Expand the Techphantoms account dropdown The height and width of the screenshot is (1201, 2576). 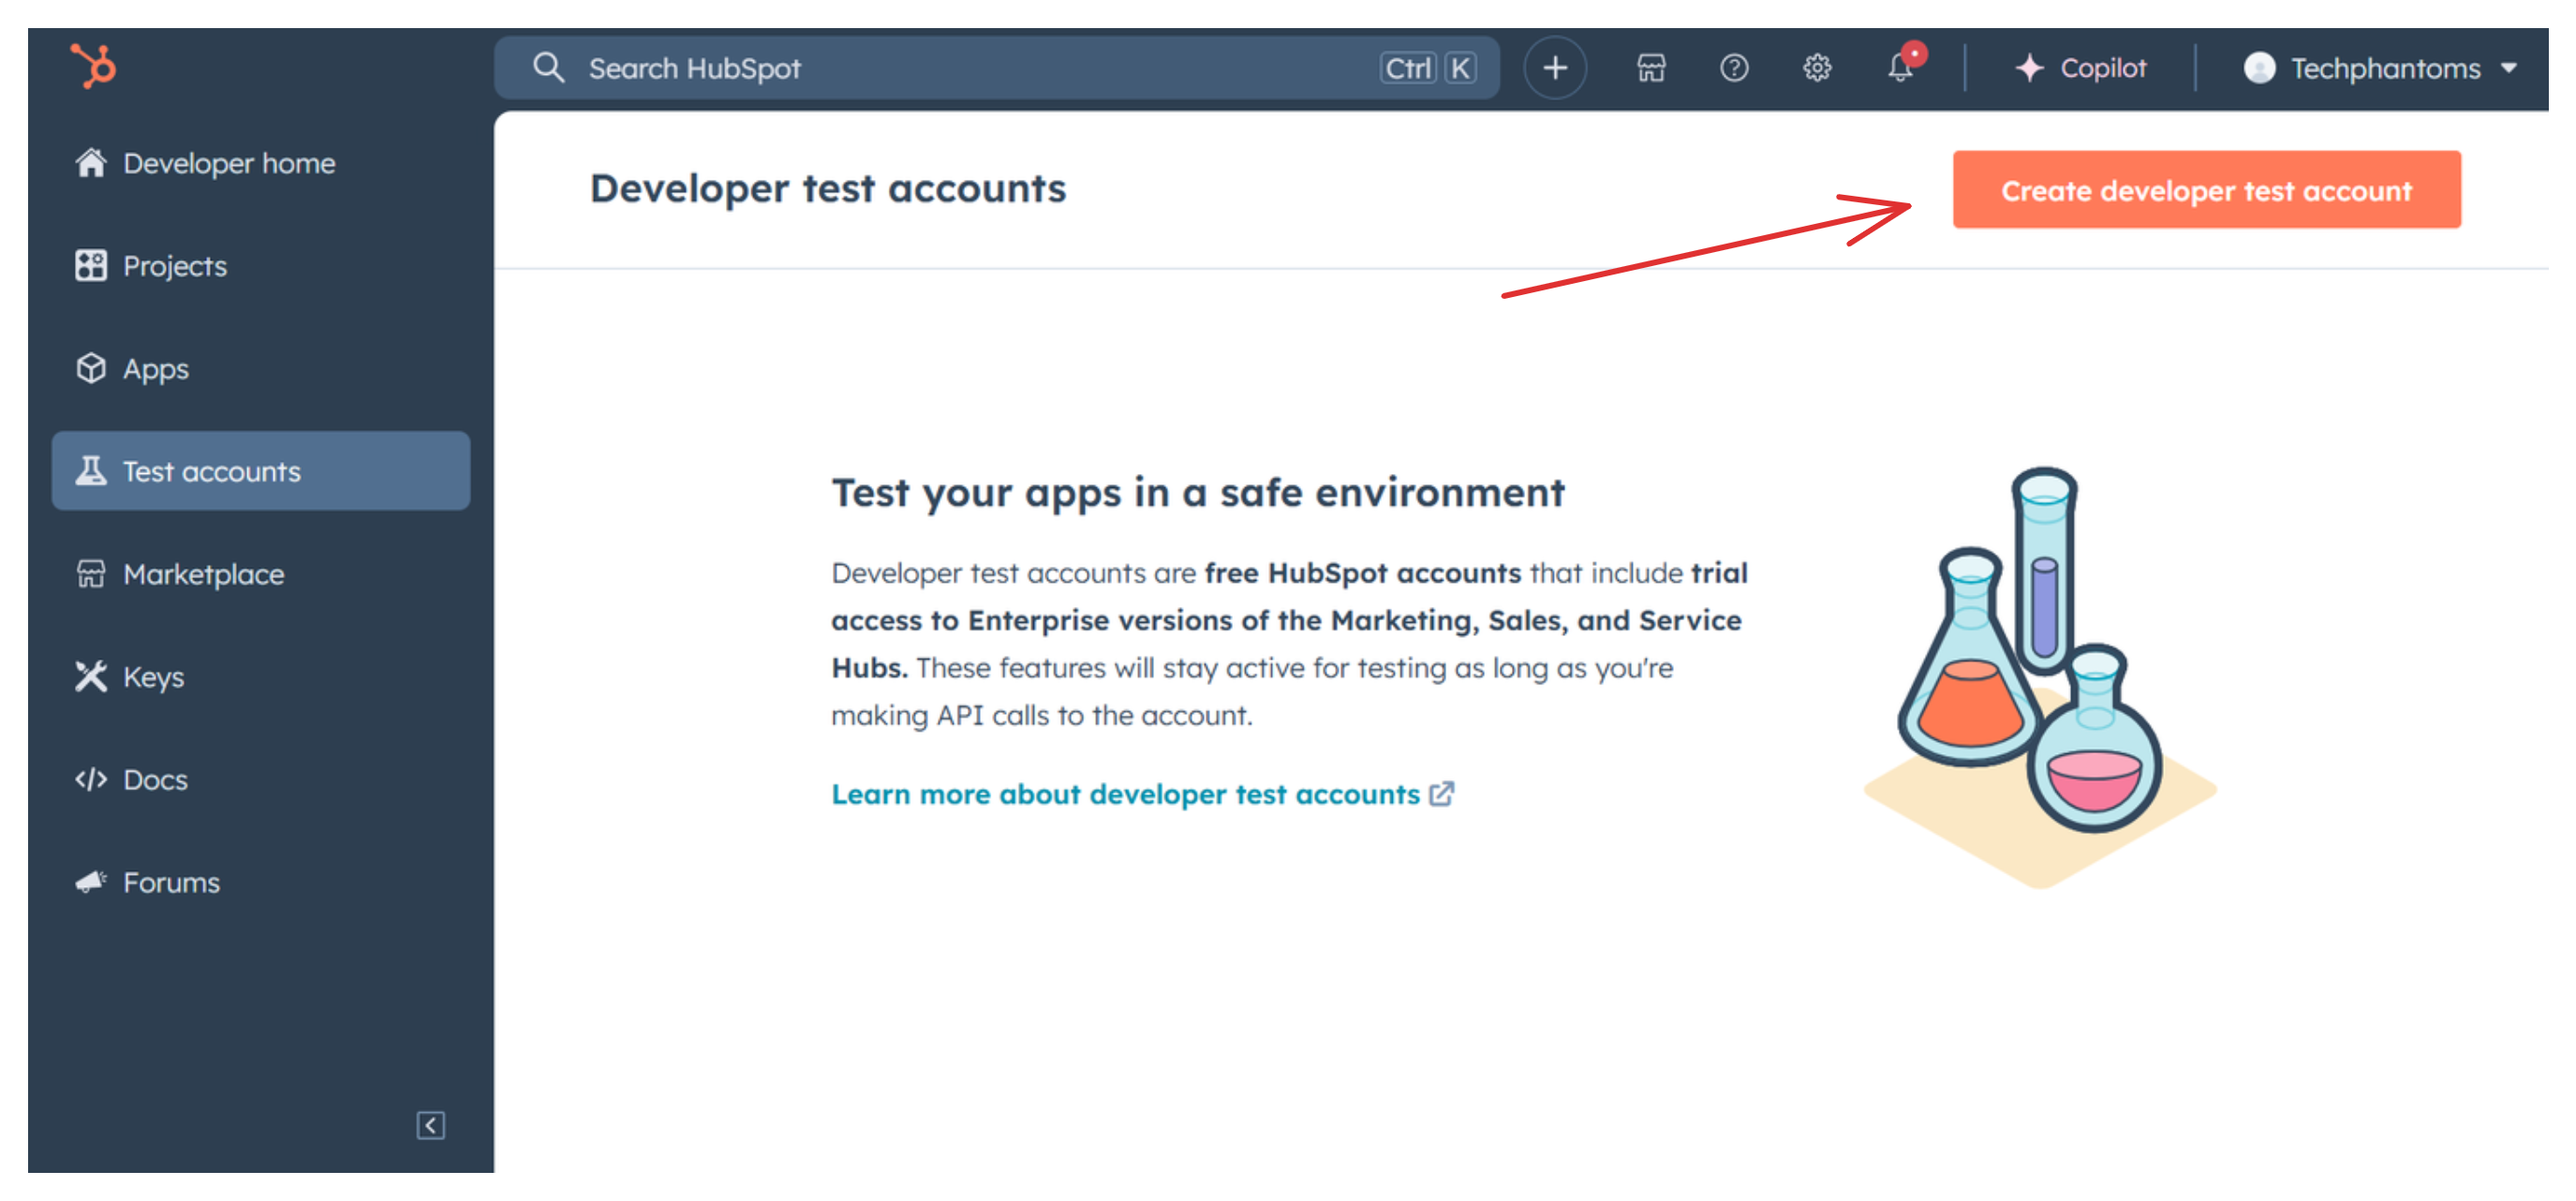[2508, 68]
